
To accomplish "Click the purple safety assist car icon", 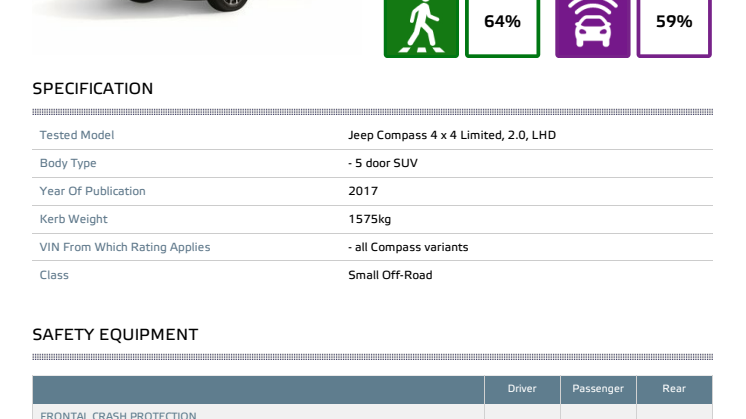I will click(x=592, y=29).
